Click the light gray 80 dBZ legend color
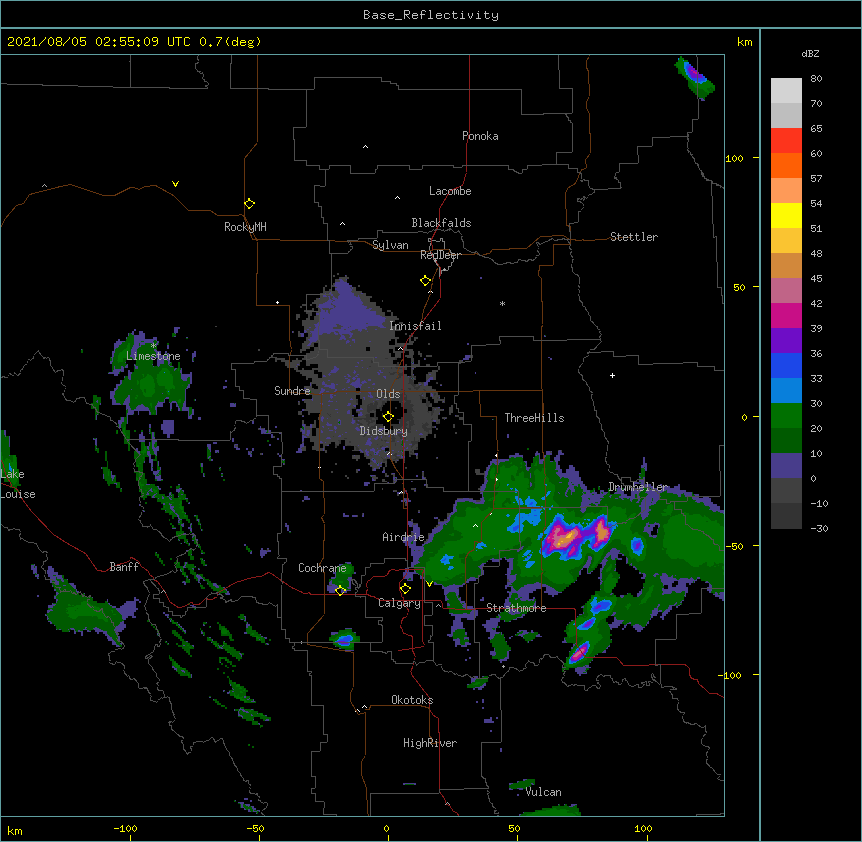 pos(786,91)
